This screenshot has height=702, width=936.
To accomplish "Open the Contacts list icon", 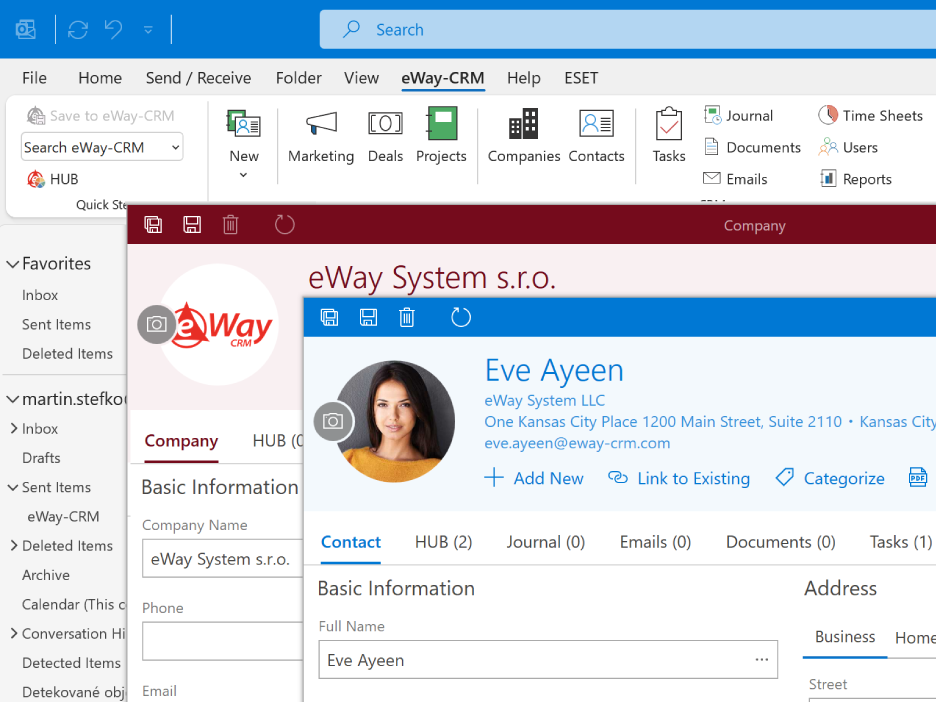I will pyautogui.click(x=596, y=125).
